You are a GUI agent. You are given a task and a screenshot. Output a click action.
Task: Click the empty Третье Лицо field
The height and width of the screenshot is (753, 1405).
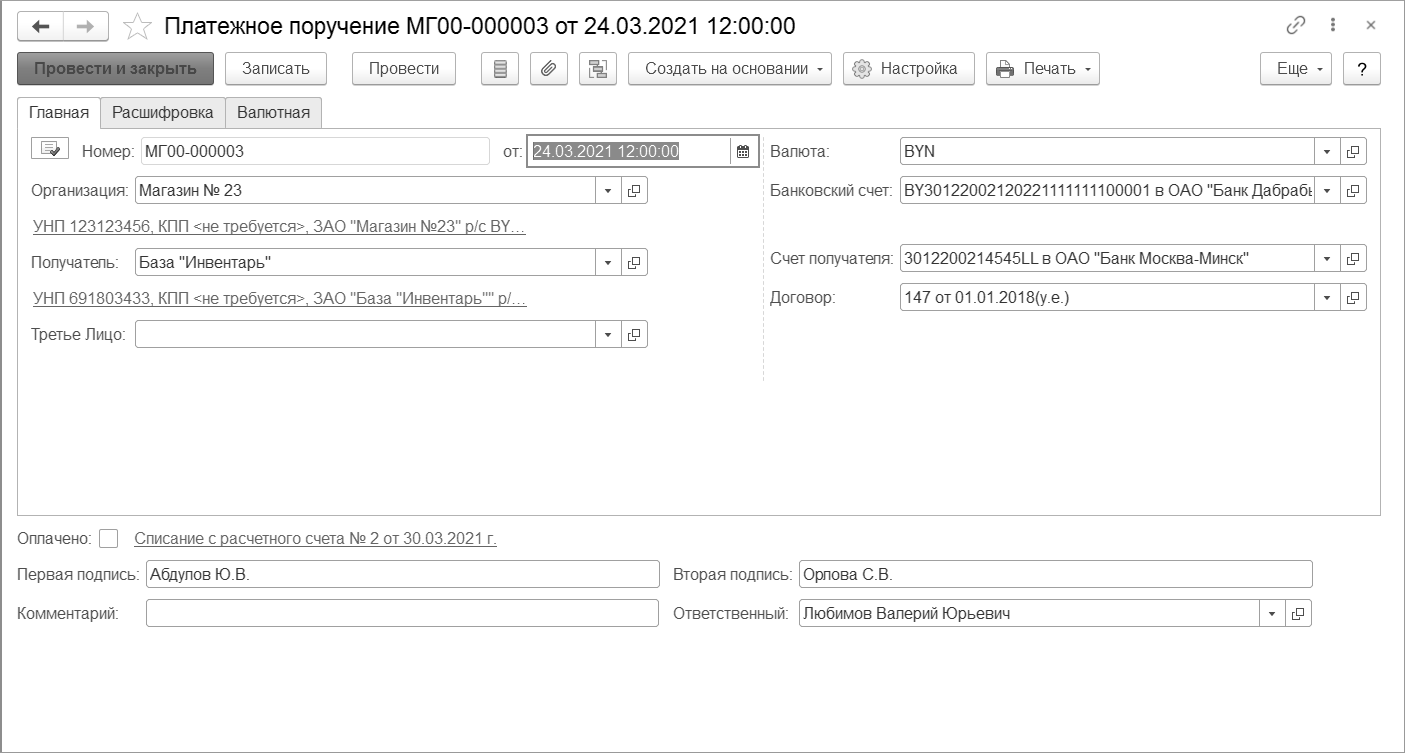tap(366, 335)
